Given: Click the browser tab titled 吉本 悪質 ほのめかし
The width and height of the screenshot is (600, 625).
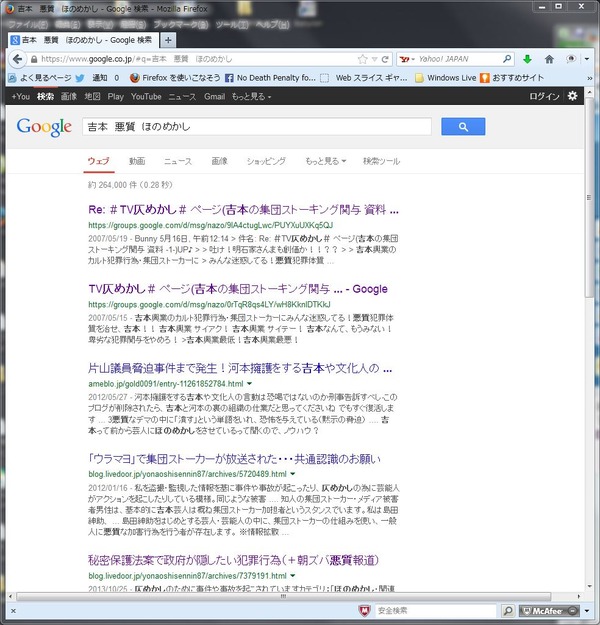Looking at the screenshot, I should click(83, 40).
